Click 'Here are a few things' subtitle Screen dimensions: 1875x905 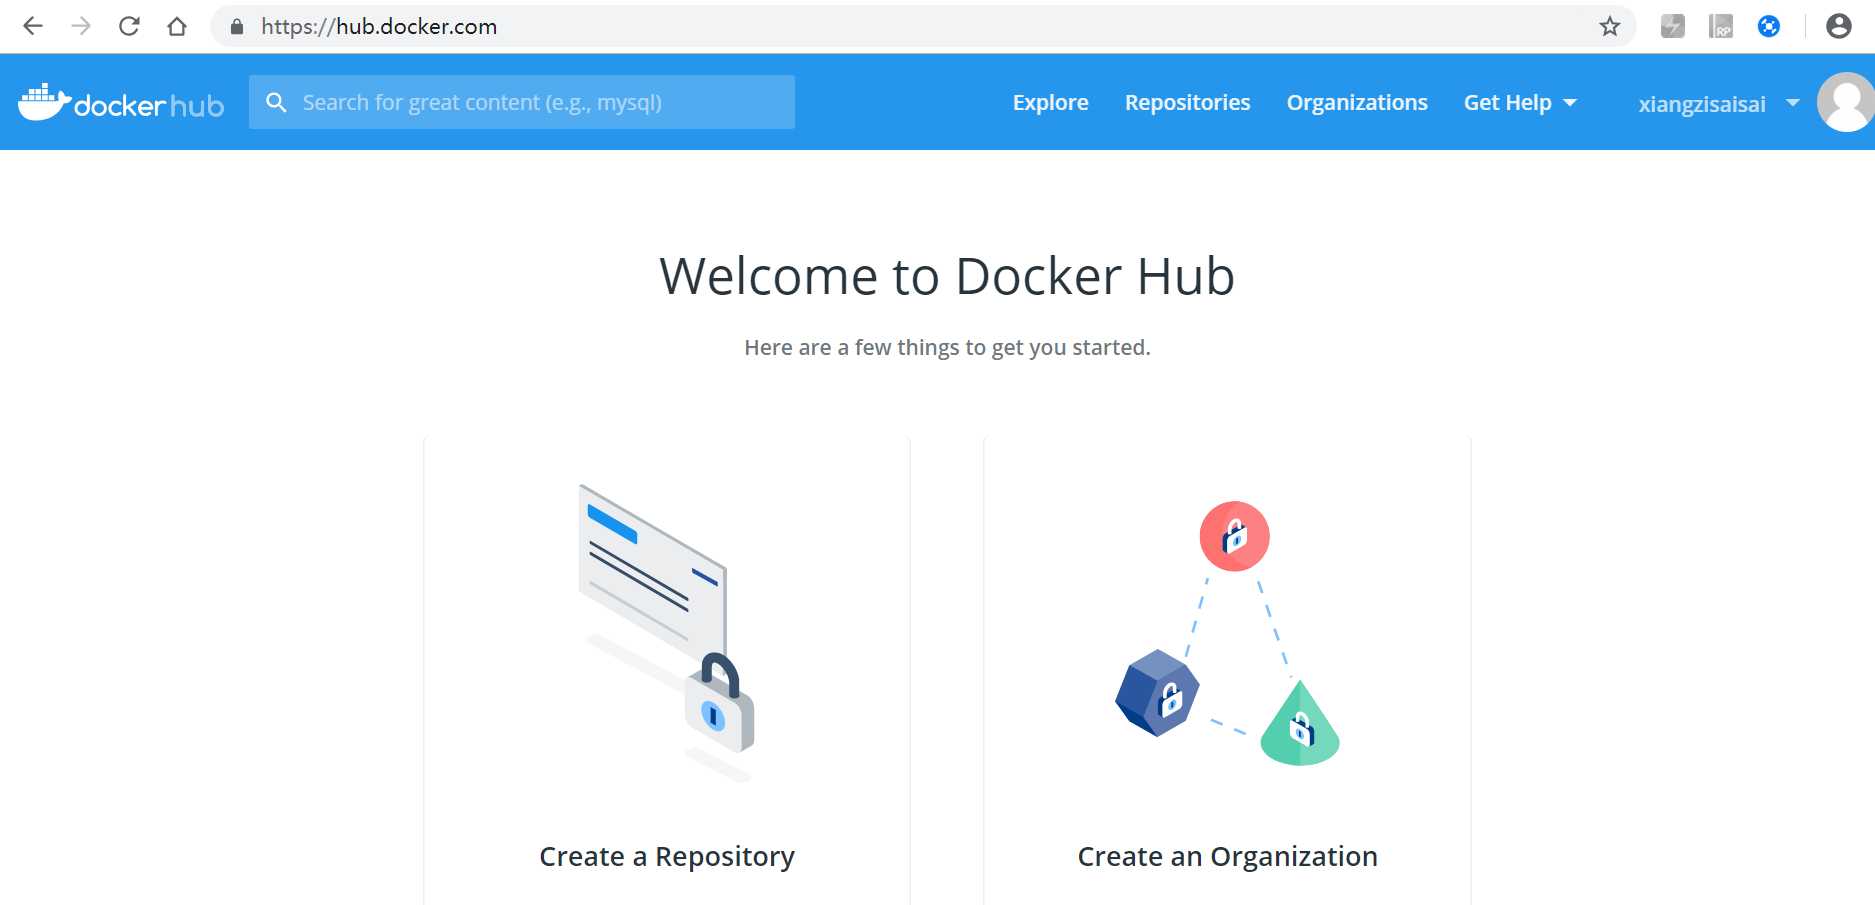point(947,347)
